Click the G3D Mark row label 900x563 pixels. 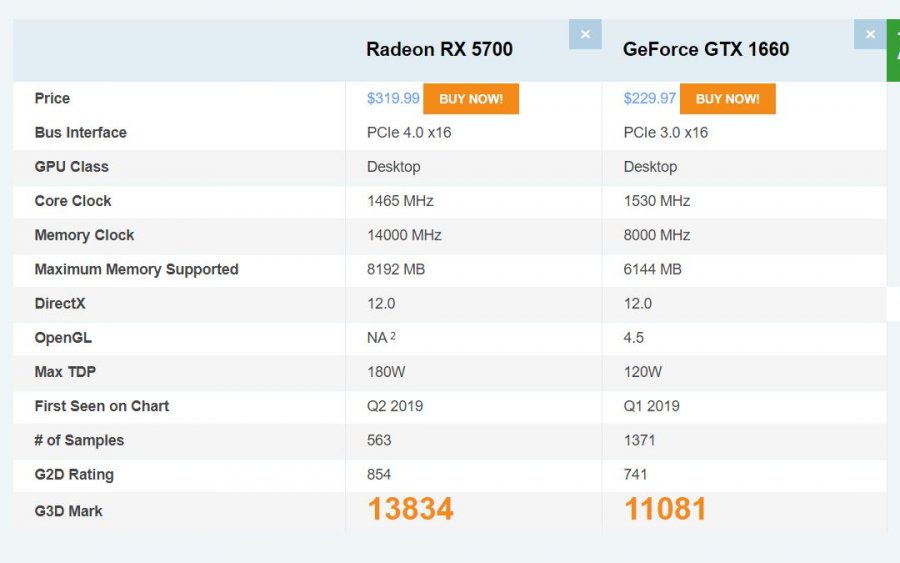coord(69,511)
